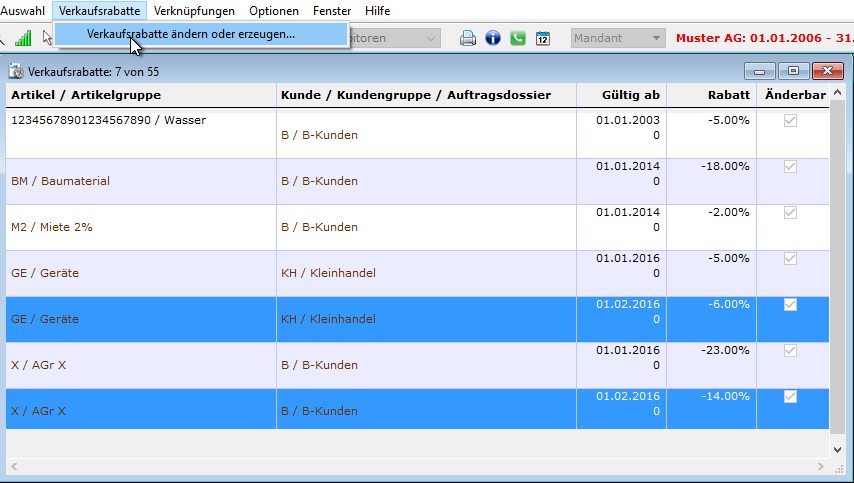Open the blue info icon

click(493, 38)
